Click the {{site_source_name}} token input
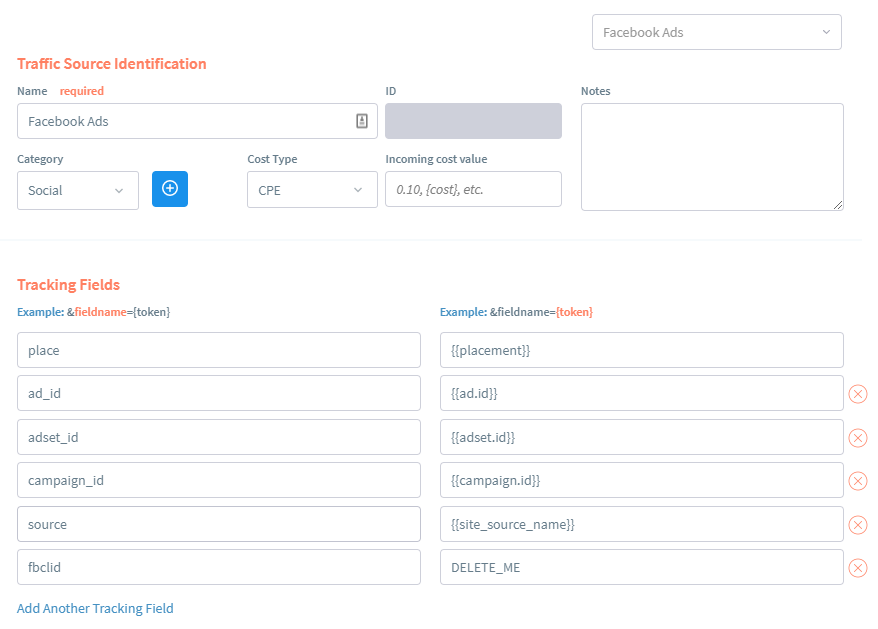The height and width of the screenshot is (629, 878). click(642, 524)
